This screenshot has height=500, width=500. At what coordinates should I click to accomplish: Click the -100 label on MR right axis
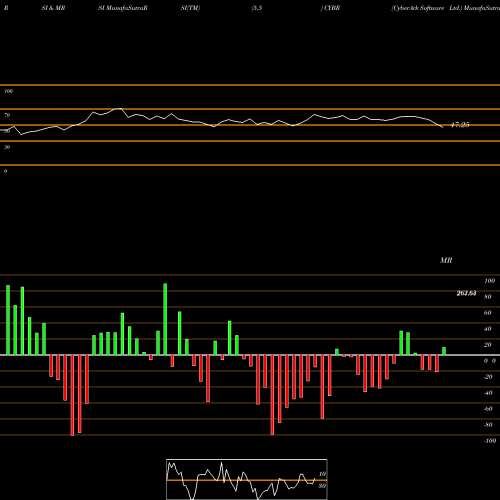point(490,441)
